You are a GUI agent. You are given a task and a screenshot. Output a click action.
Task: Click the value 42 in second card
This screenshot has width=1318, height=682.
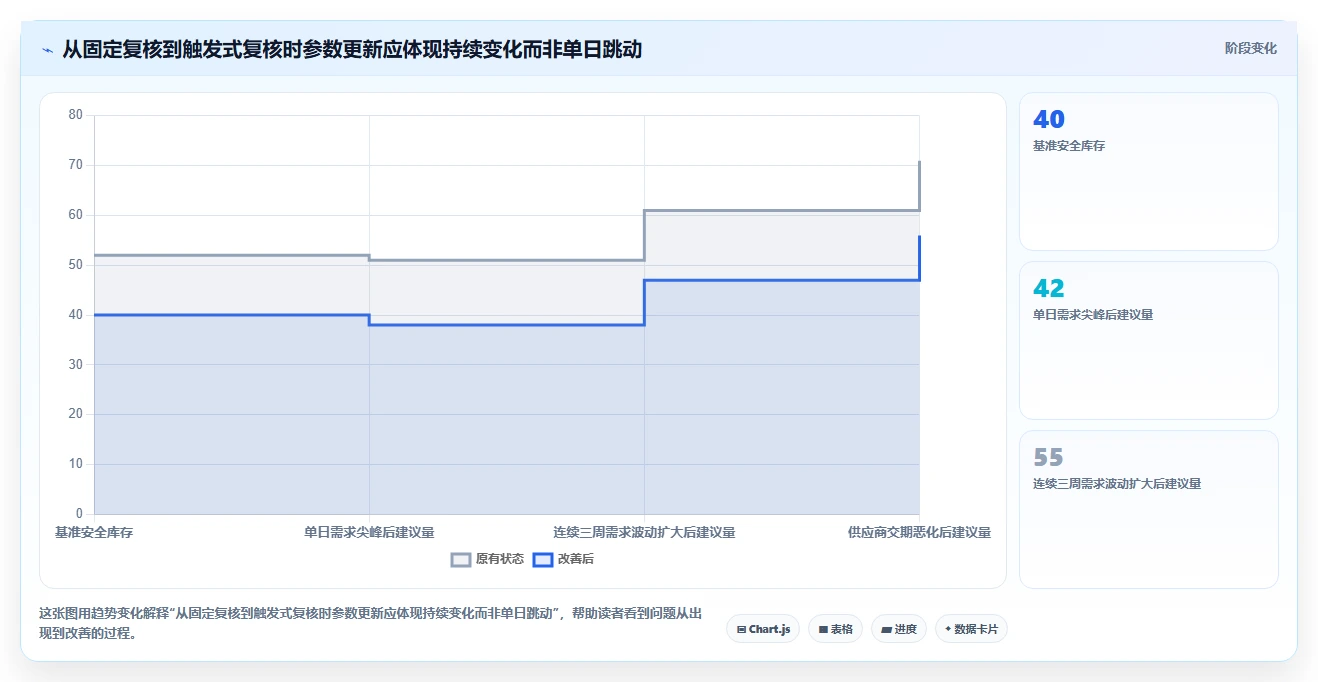(1049, 289)
